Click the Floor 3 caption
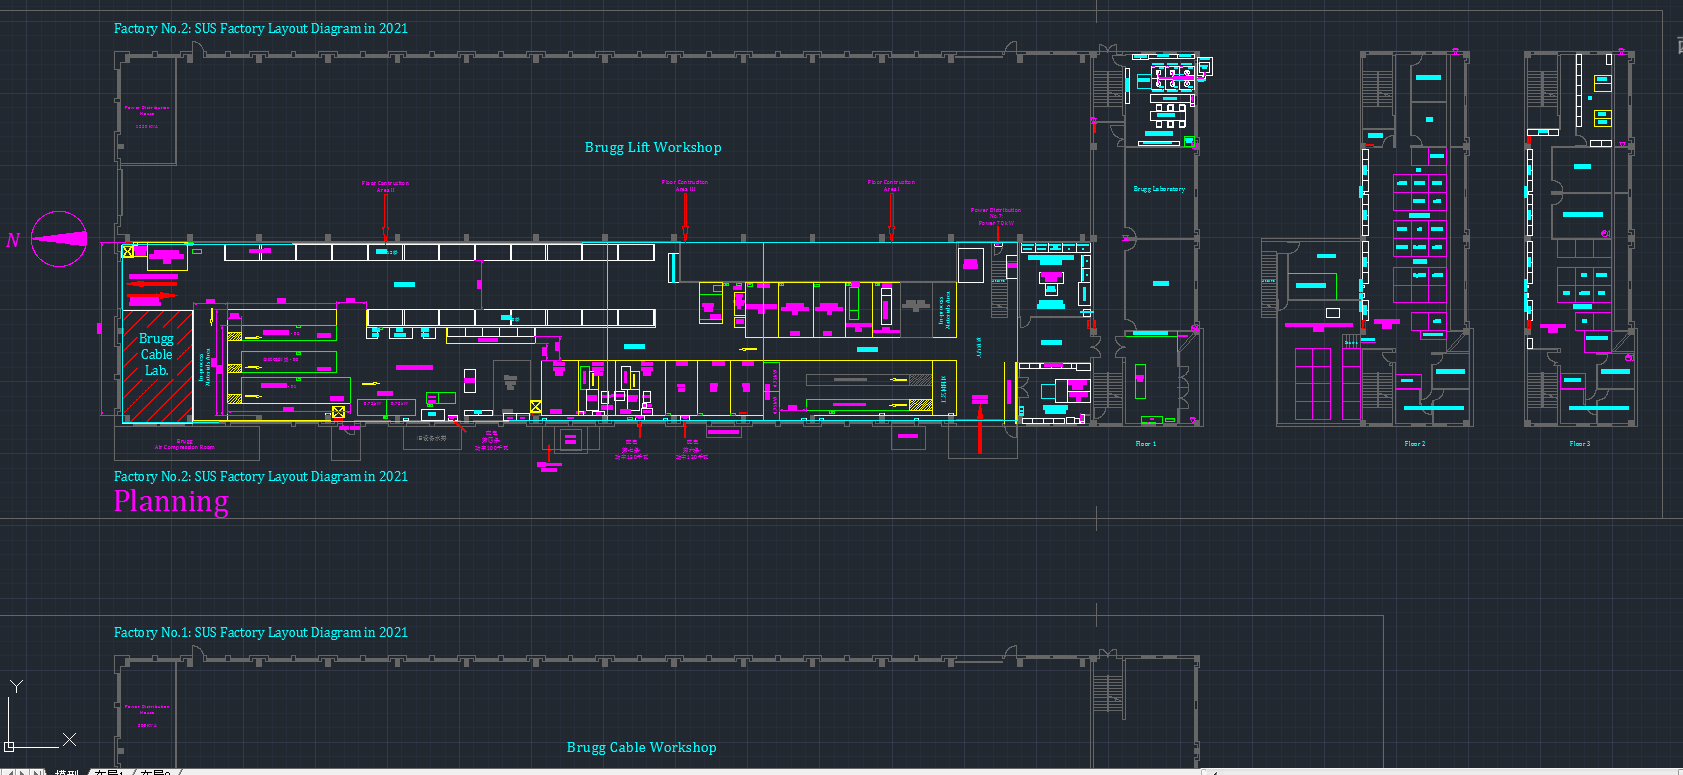This screenshot has height=775, width=1683. (1580, 444)
